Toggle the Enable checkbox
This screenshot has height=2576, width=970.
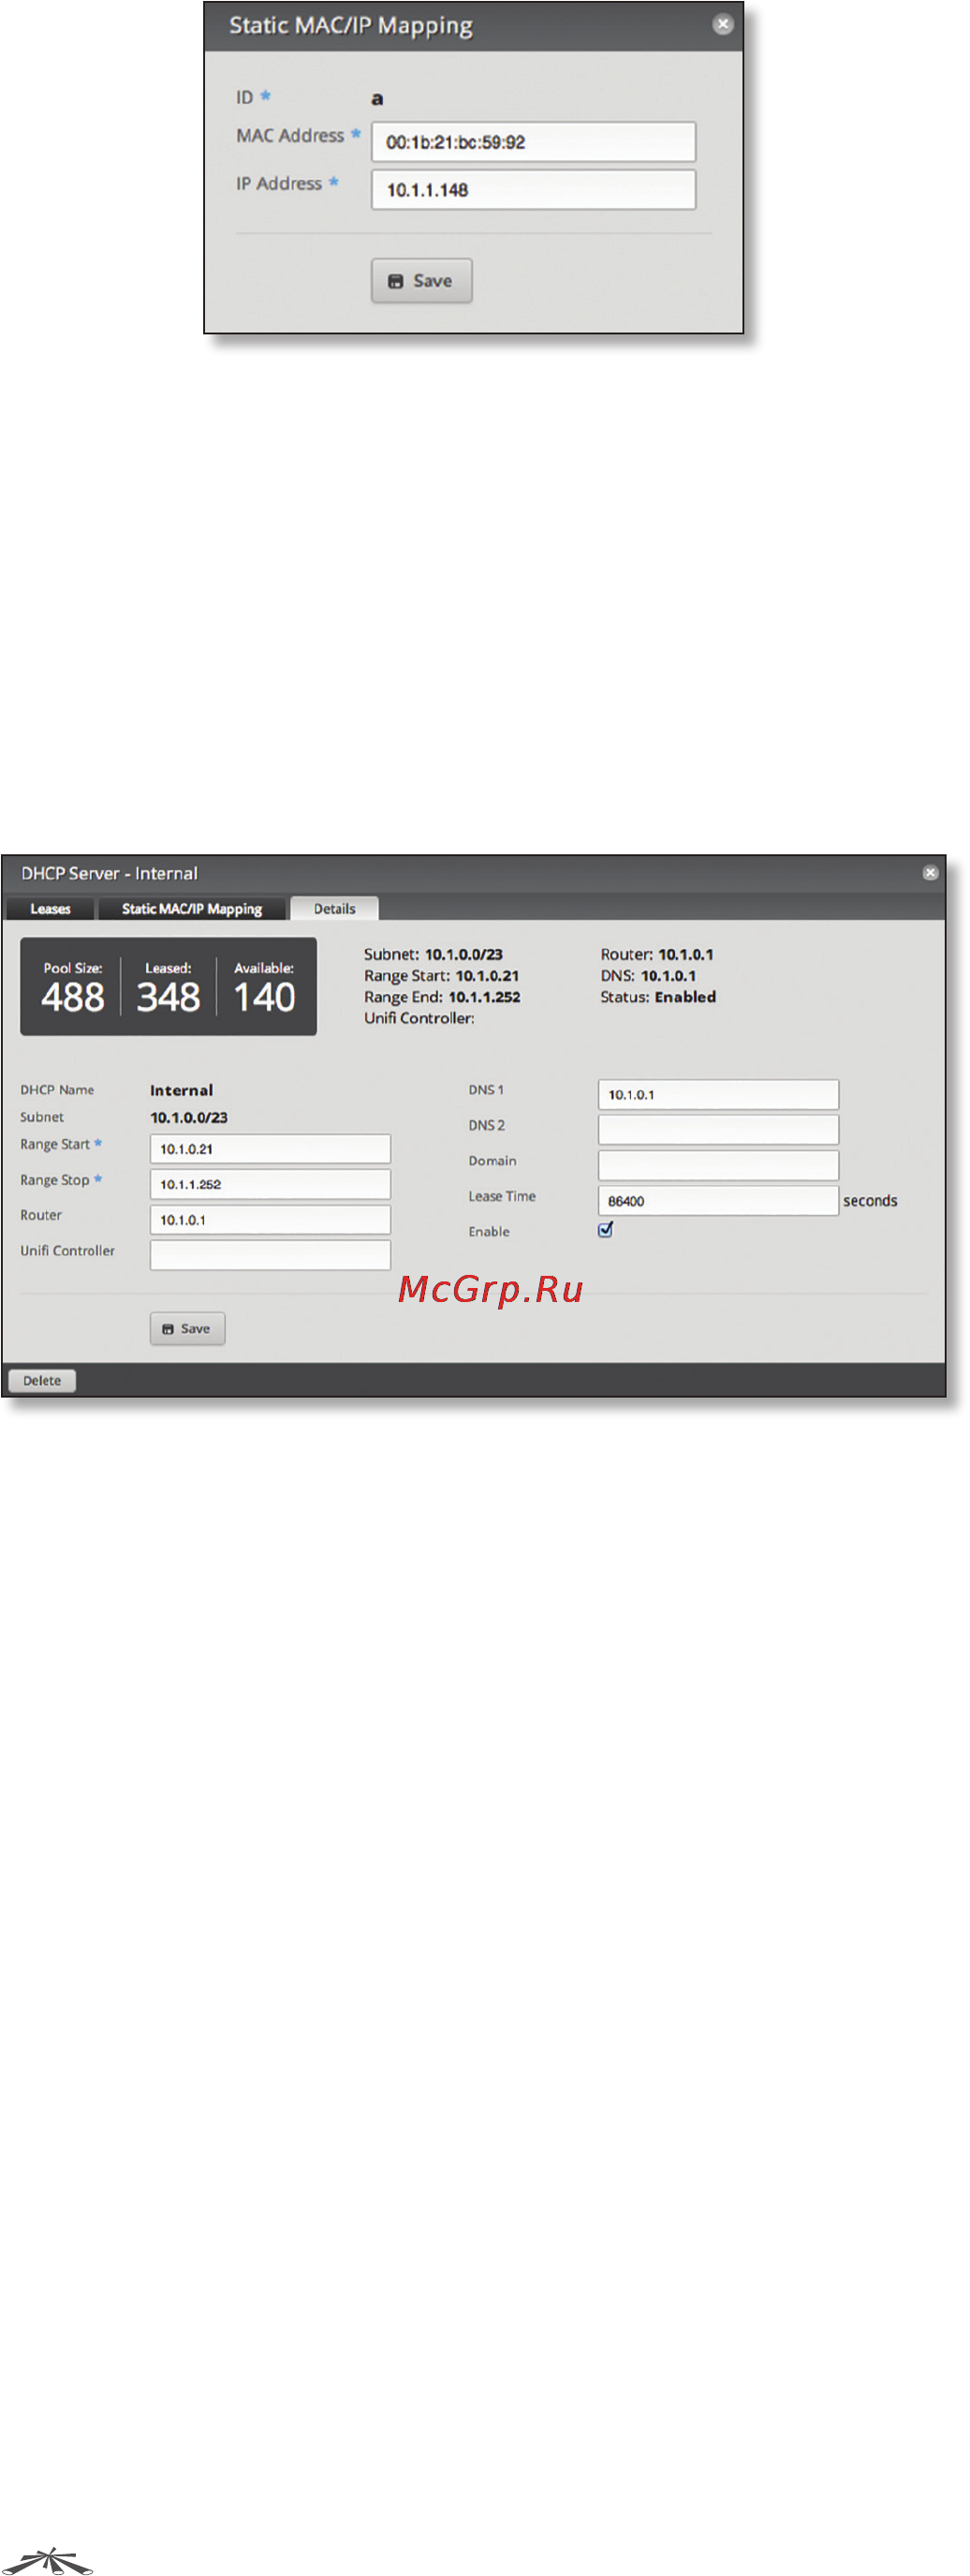(605, 1230)
